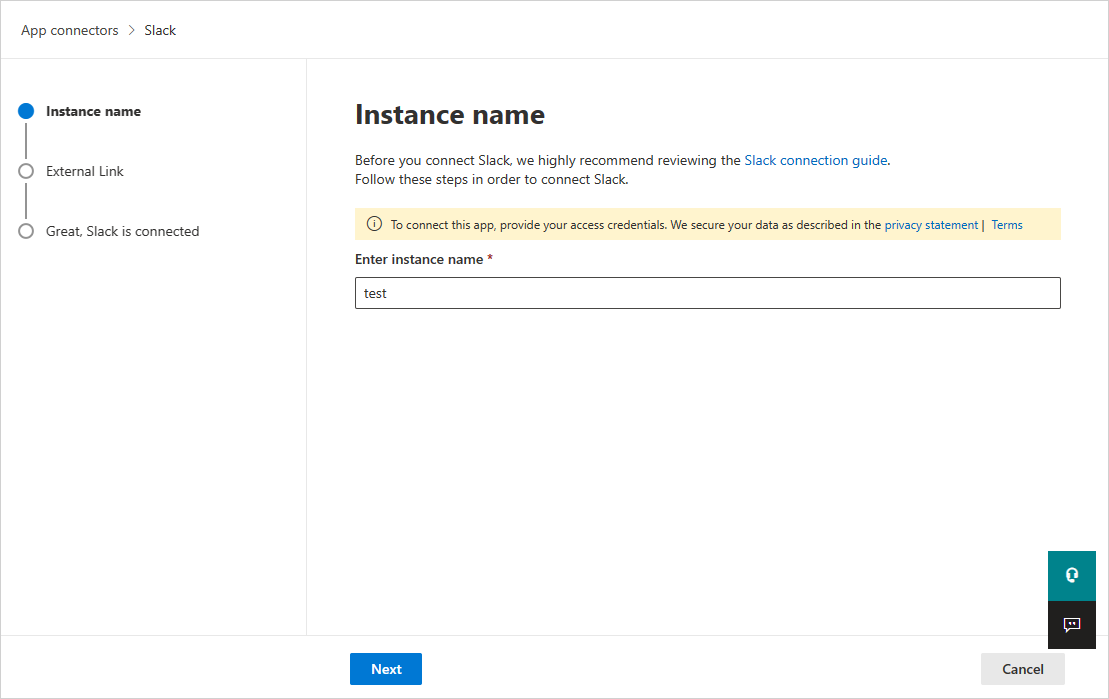Select the "Great, Slack is connected" circle
This screenshot has width=1109, height=699.
pos(26,231)
